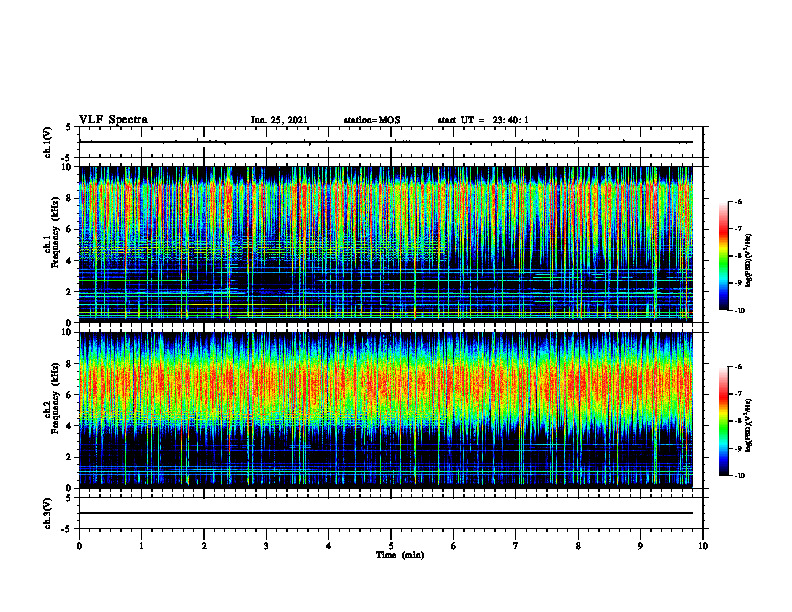Click inside the ch.1 spectrogram panel

(x=386, y=244)
